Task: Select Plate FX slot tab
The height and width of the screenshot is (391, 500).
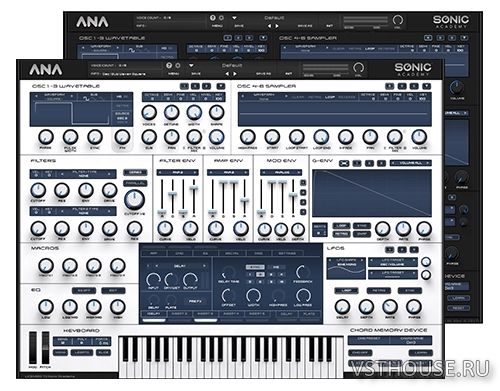Action: click(309, 314)
